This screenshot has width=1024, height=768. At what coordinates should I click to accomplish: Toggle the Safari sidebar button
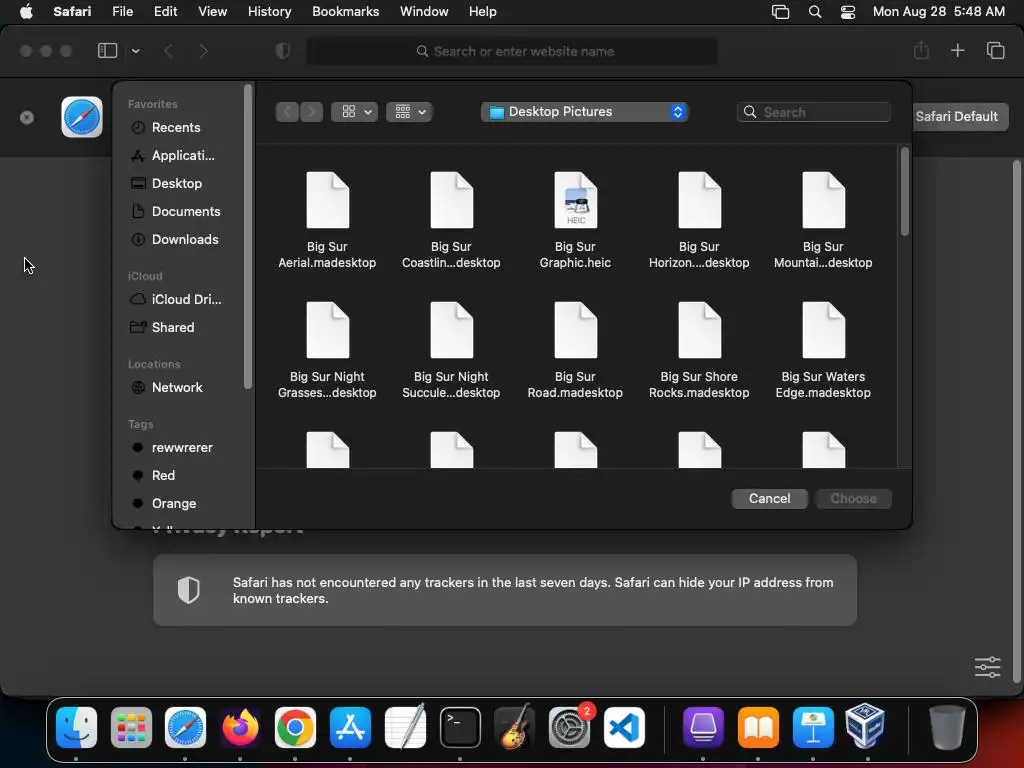tap(107, 51)
